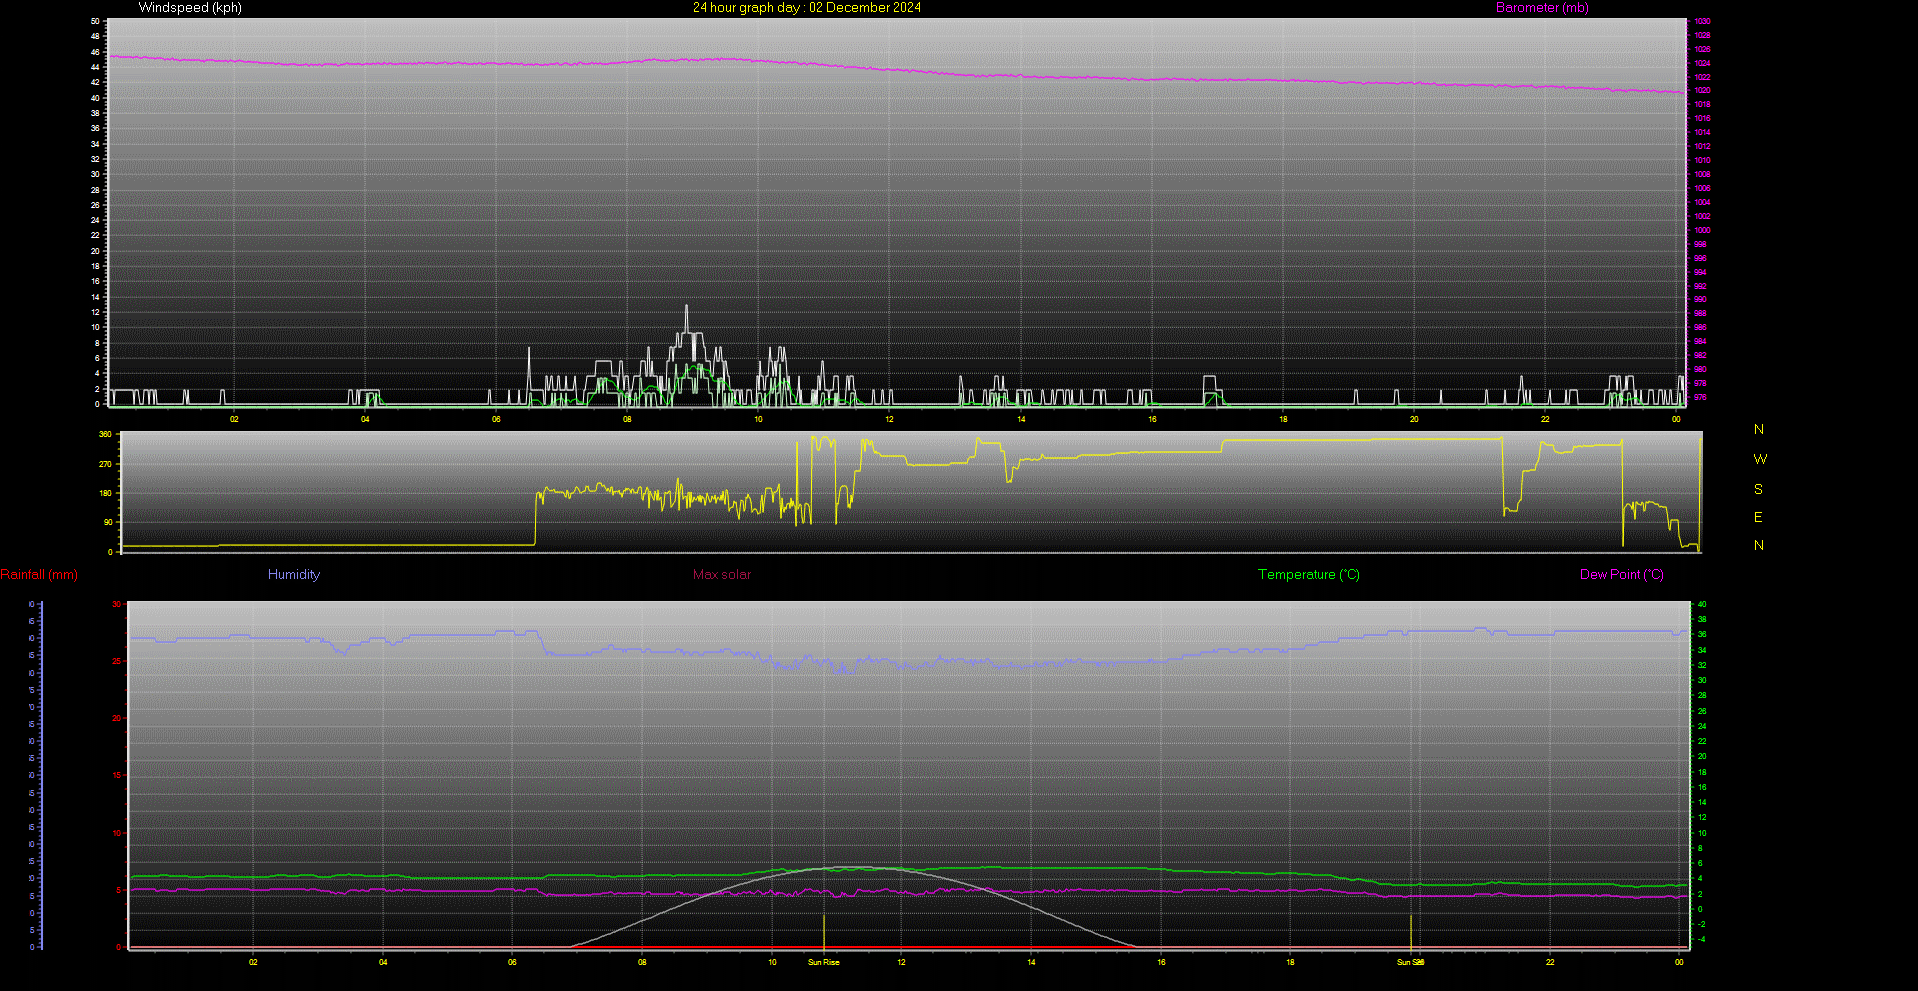The height and width of the screenshot is (991, 1918).
Task: Click the Max solar legend label
Action: (x=722, y=575)
